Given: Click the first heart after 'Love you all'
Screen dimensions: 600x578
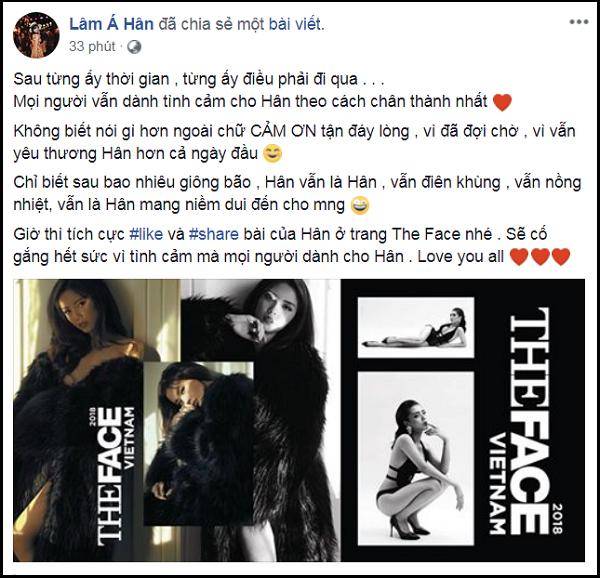Looking at the screenshot, I should [x=520, y=257].
